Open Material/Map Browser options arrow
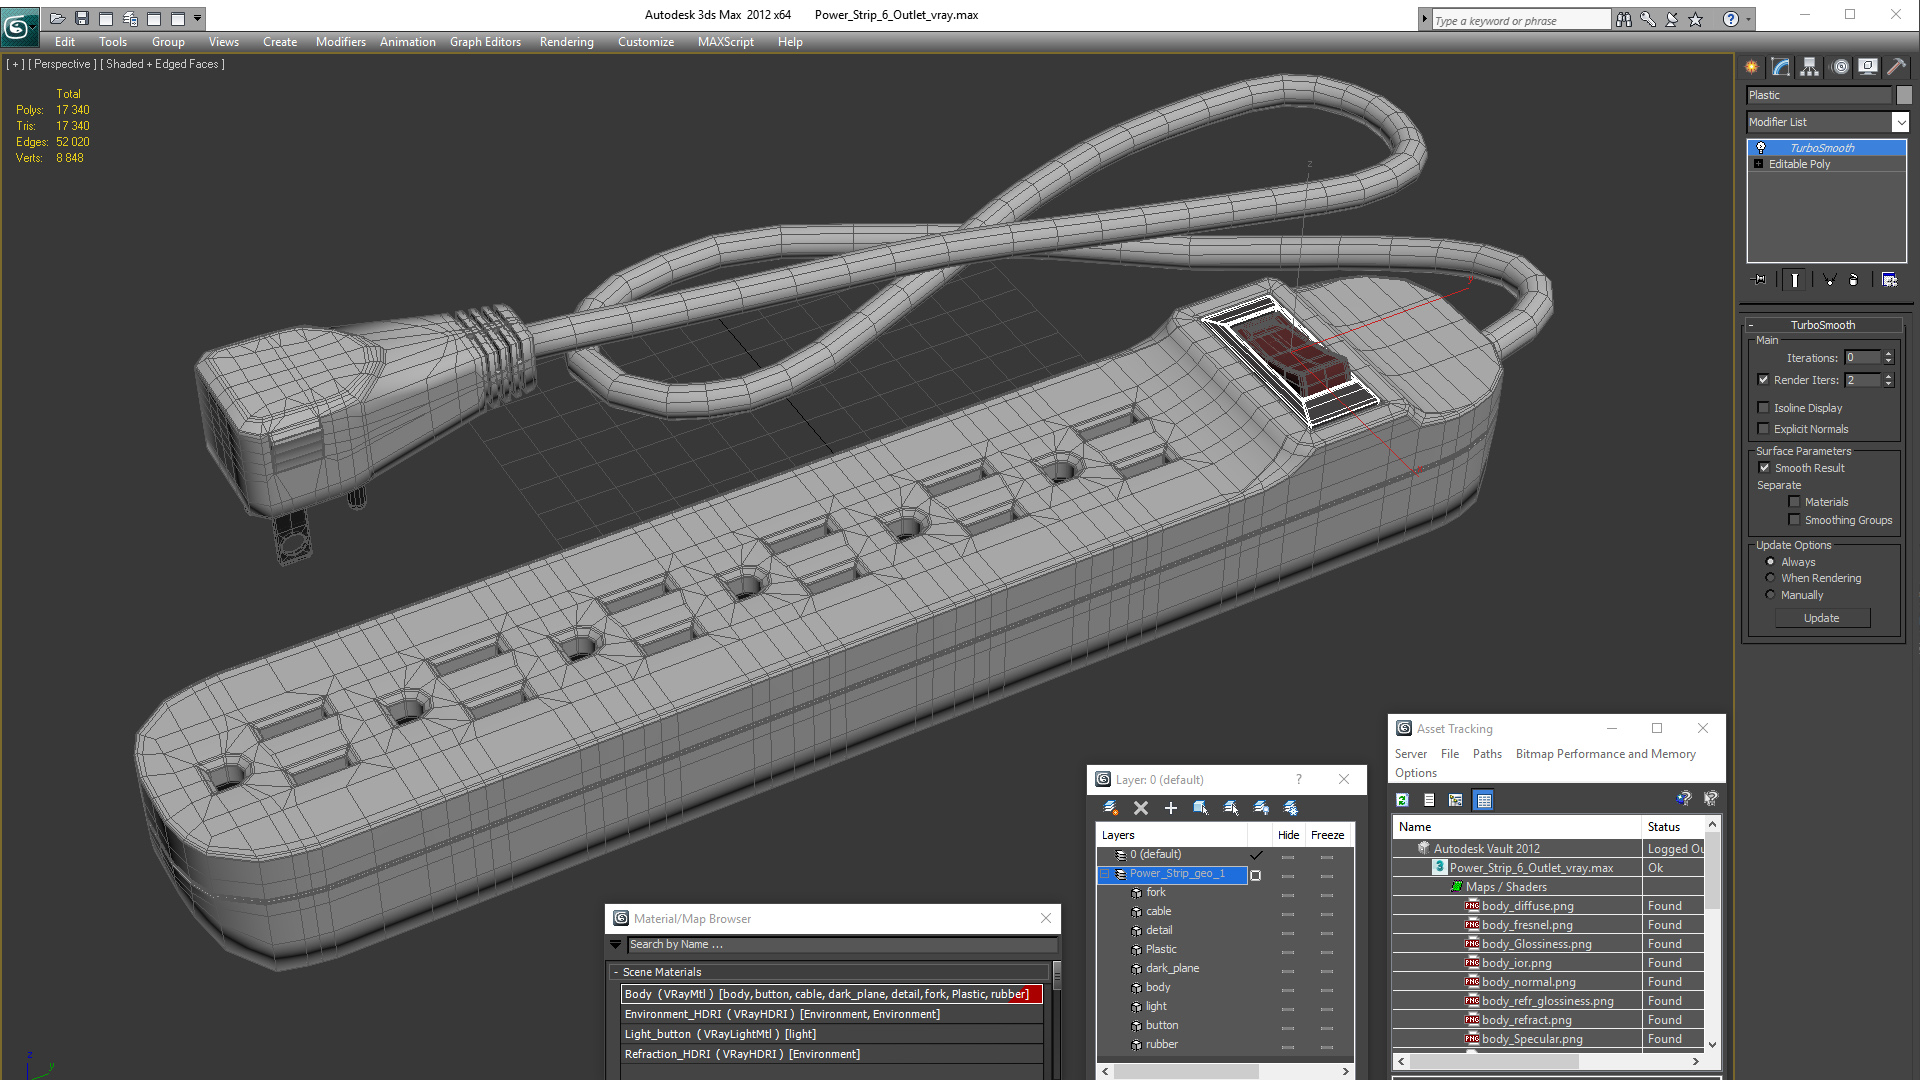The width and height of the screenshot is (1920, 1080). click(616, 944)
